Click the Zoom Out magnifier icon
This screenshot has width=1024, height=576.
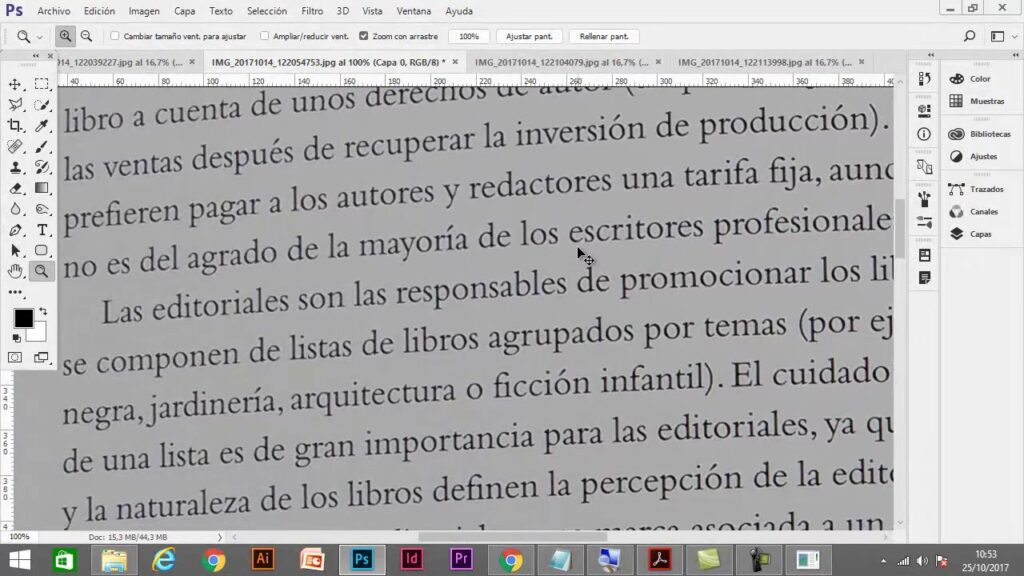(x=86, y=36)
